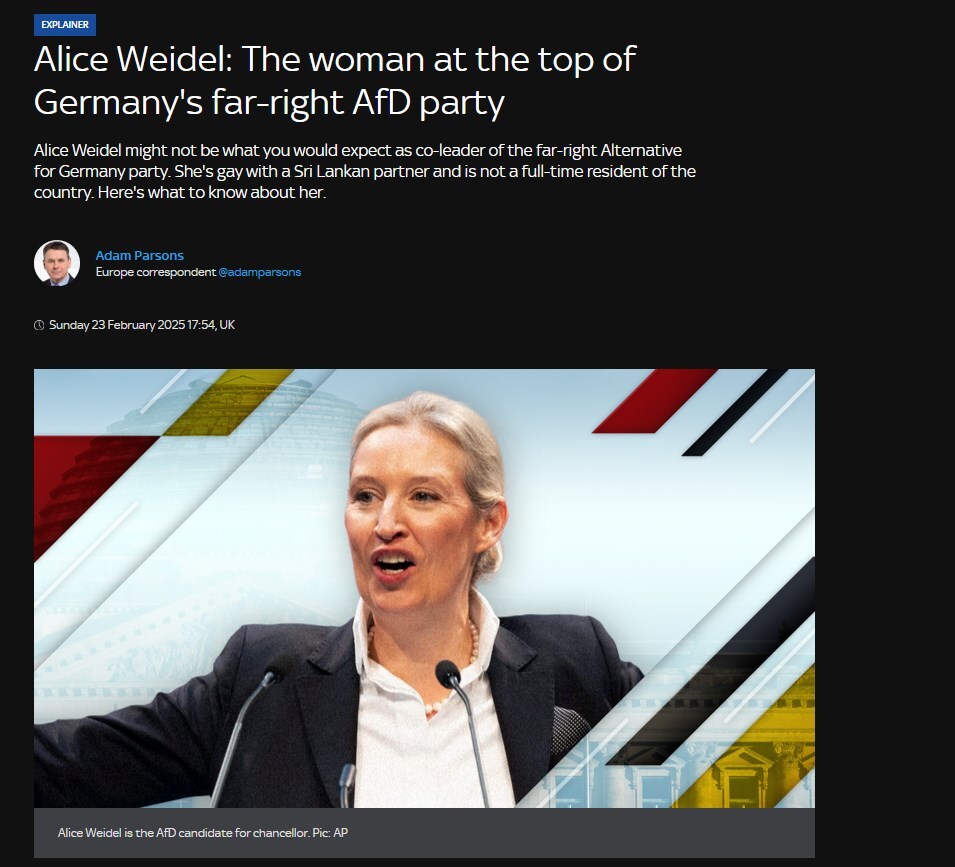Click the red diagonal stripe at image top-right
This screenshot has height=867, width=955.
[655, 401]
